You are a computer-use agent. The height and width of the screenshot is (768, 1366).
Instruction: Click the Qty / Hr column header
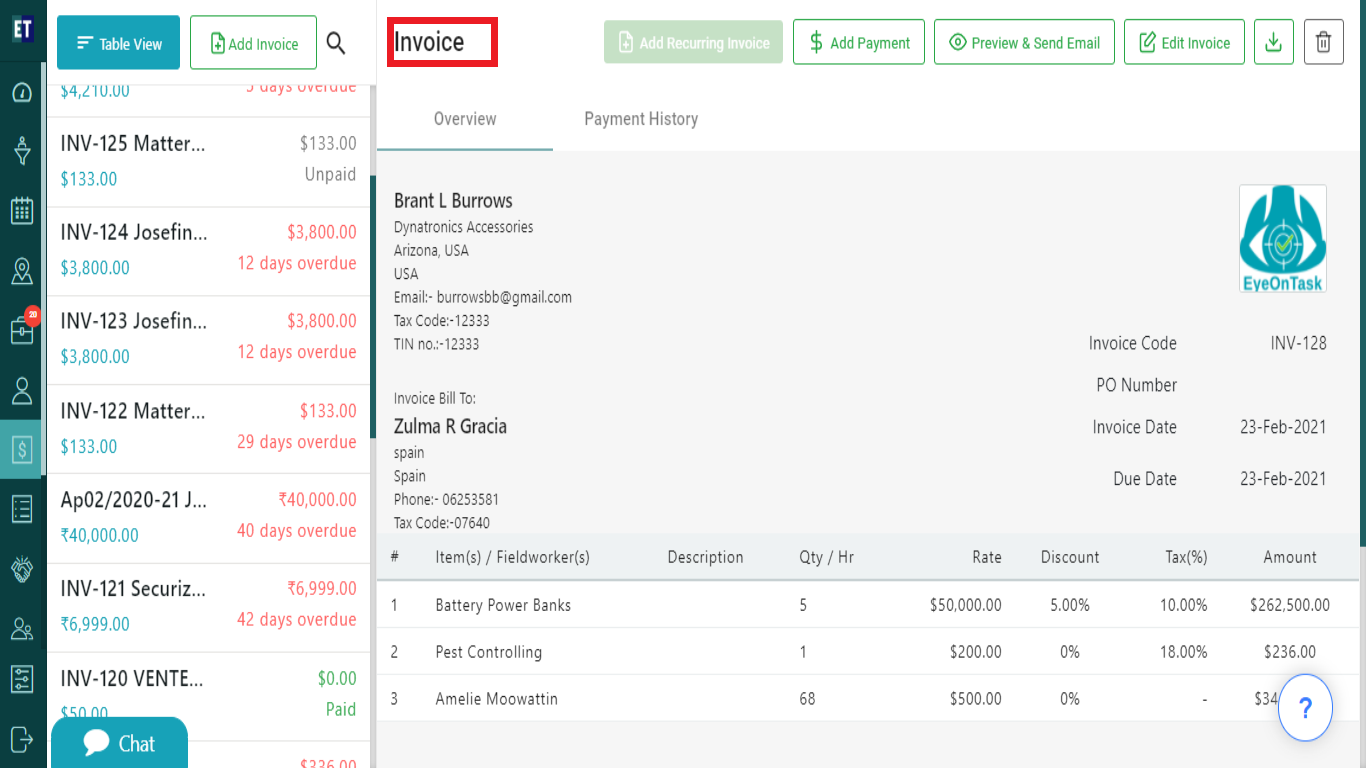point(826,557)
